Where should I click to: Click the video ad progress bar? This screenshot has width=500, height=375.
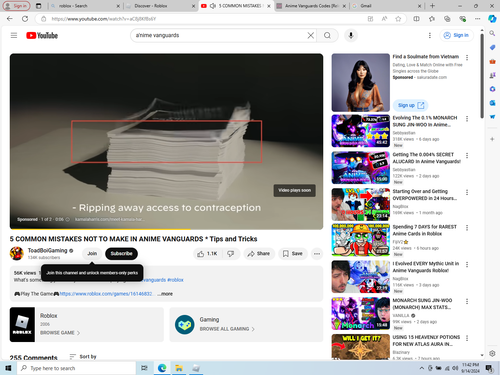(x=166, y=229)
